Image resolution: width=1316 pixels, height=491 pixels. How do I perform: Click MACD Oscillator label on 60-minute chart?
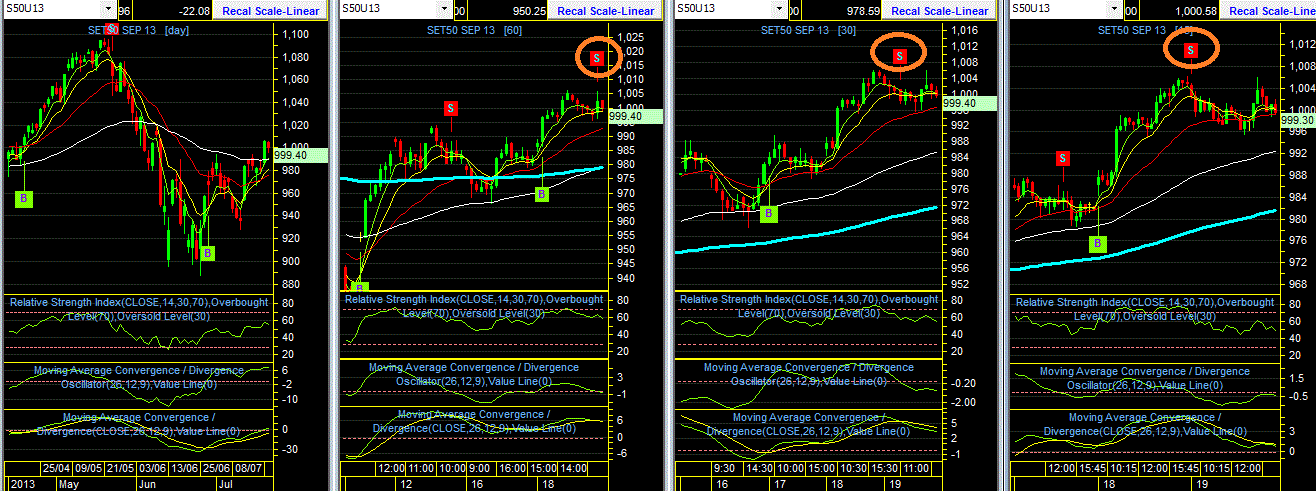[x=474, y=374]
